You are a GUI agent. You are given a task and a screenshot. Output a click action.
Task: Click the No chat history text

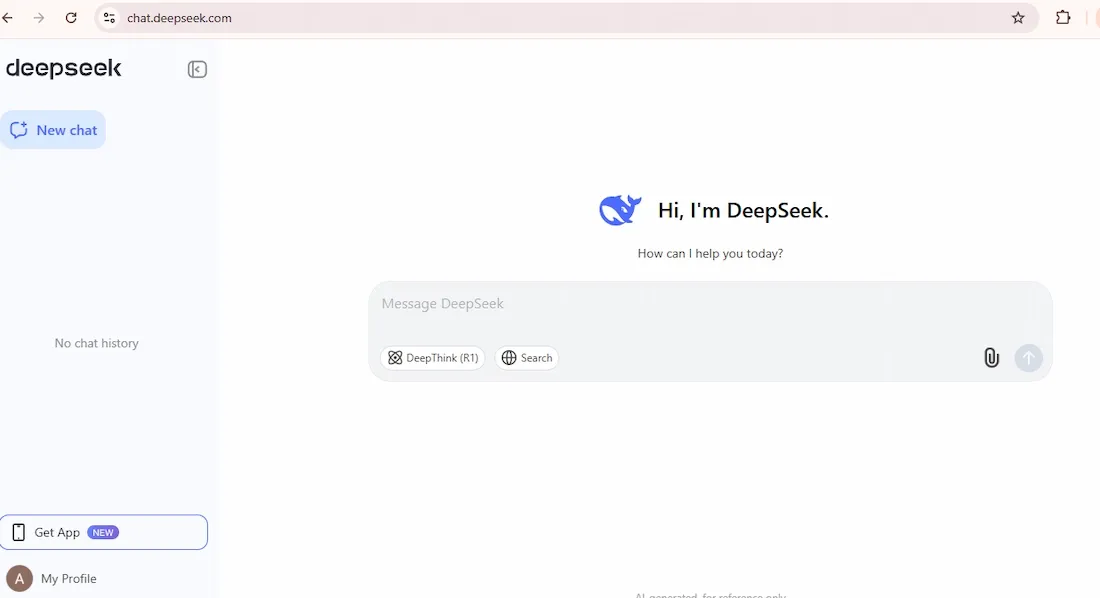[97, 343]
